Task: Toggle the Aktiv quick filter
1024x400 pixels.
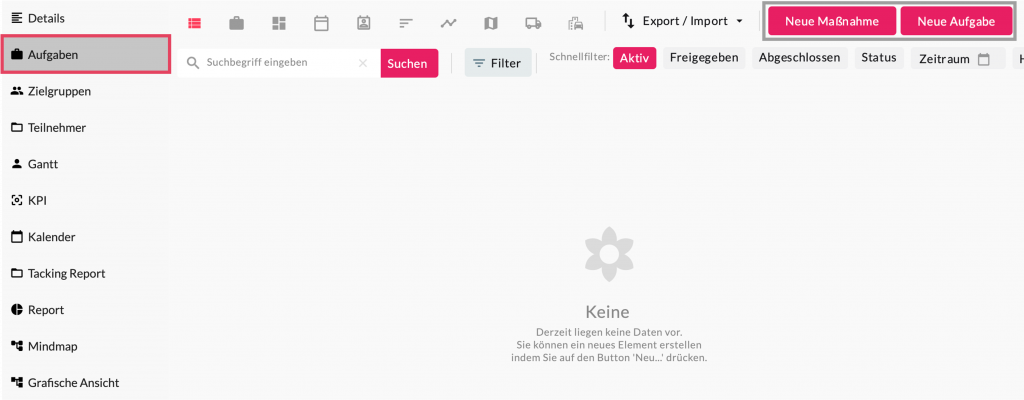Action: [x=634, y=58]
